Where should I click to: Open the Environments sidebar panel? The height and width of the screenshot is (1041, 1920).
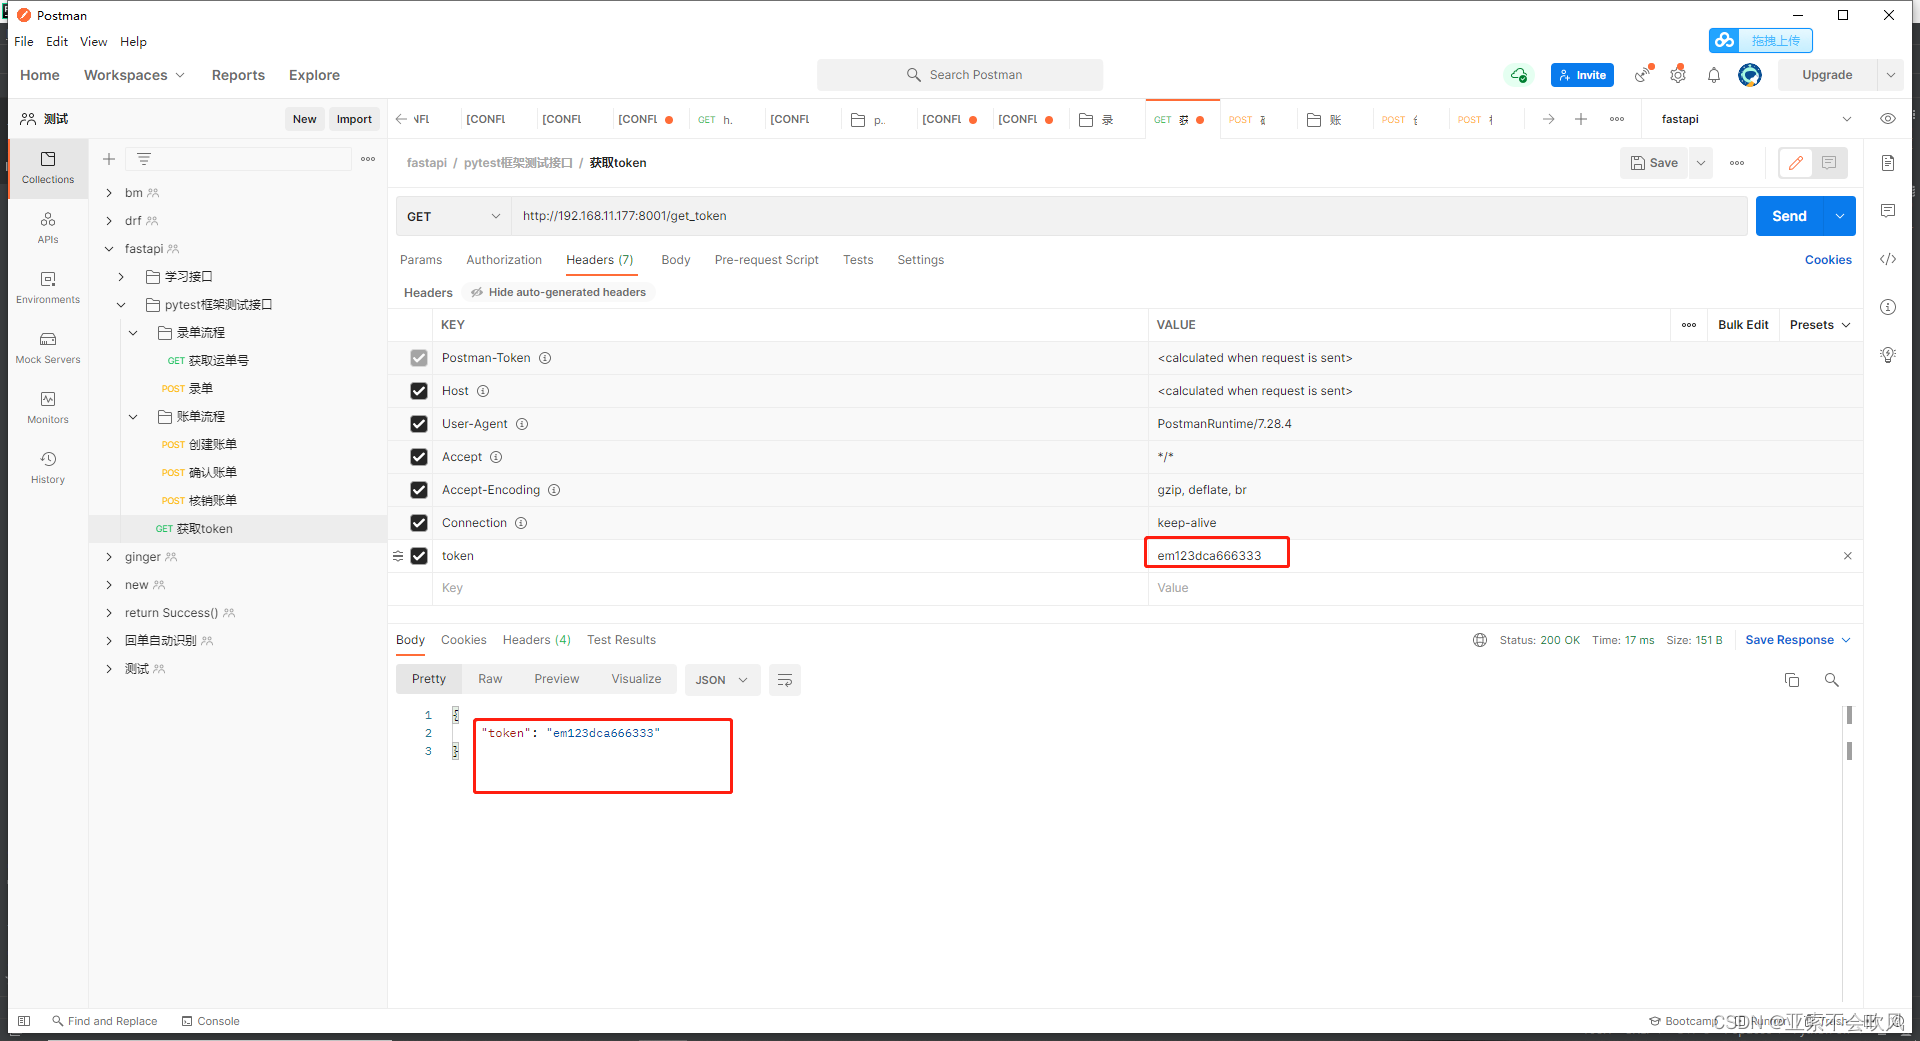(48, 287)
